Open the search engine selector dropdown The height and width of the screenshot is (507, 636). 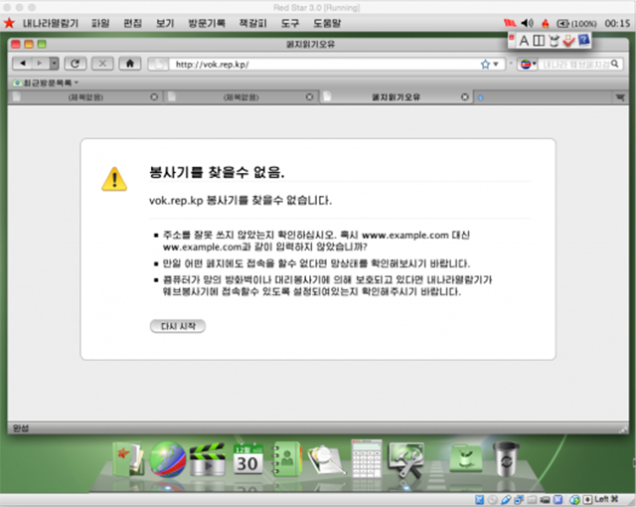527,64
